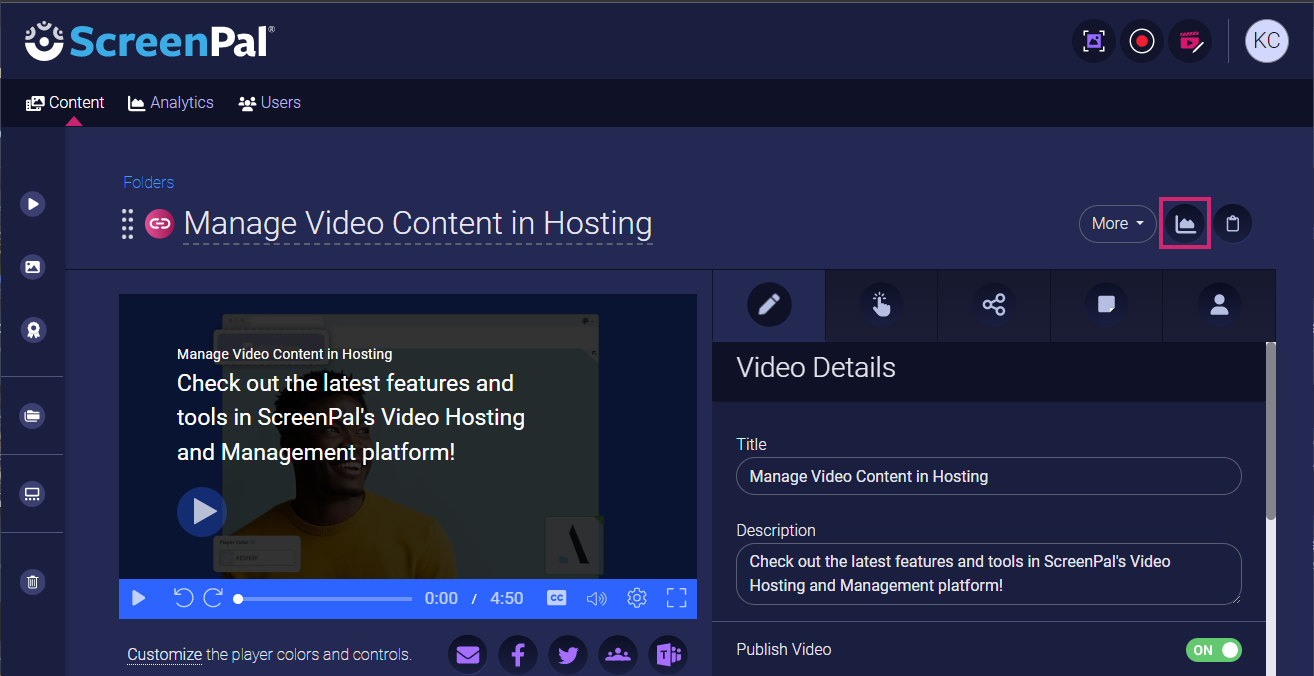Click the Customize player link
The height and width of the screenshot is (676, 1314).
click(x=164, y=655)
